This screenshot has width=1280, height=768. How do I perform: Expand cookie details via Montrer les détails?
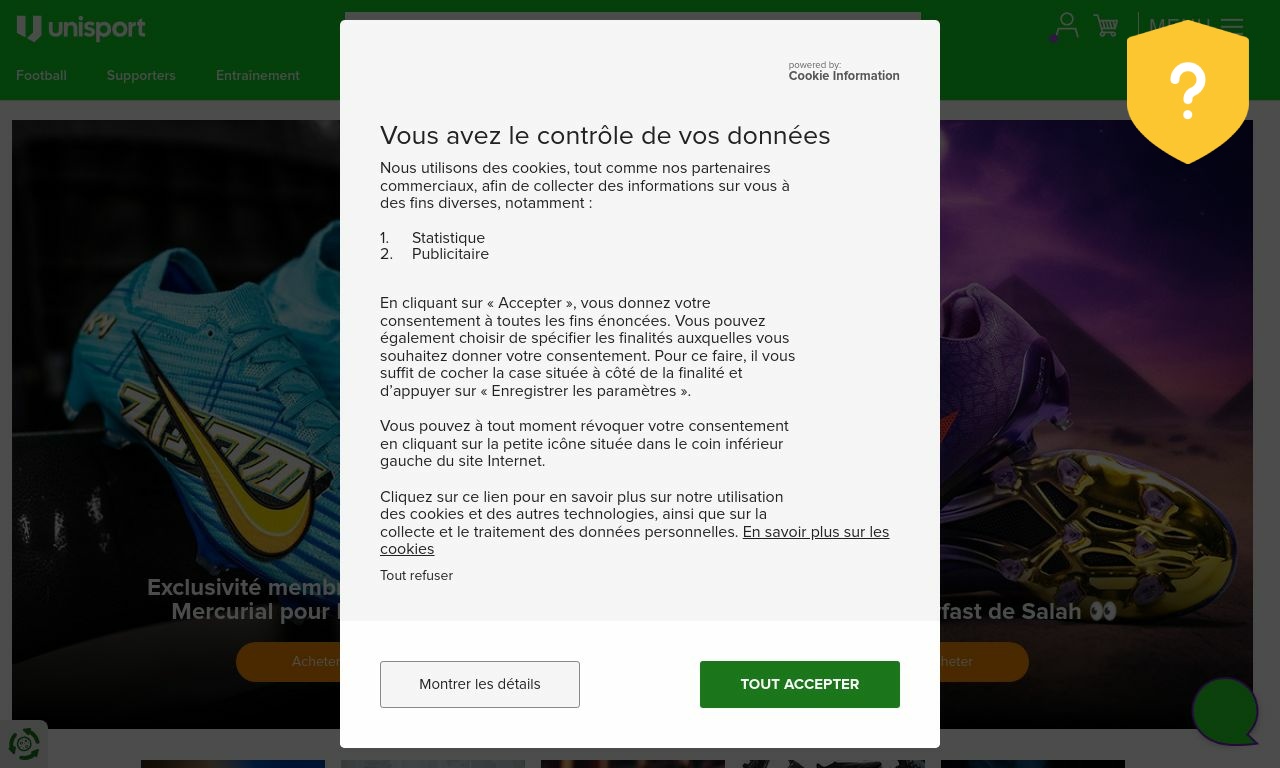pos(480,684)
